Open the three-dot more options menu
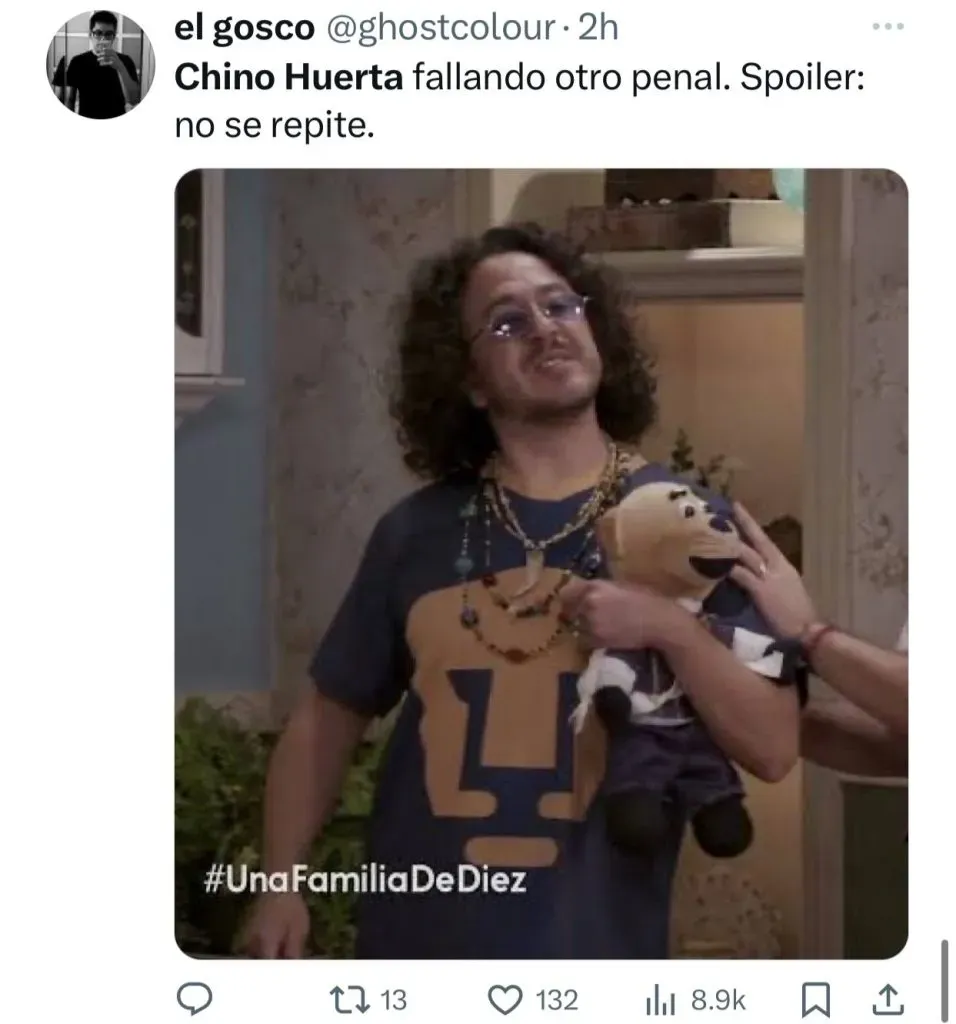This screenshot has width=956, height=1024. pyautogui.click(x=888, y=27)
